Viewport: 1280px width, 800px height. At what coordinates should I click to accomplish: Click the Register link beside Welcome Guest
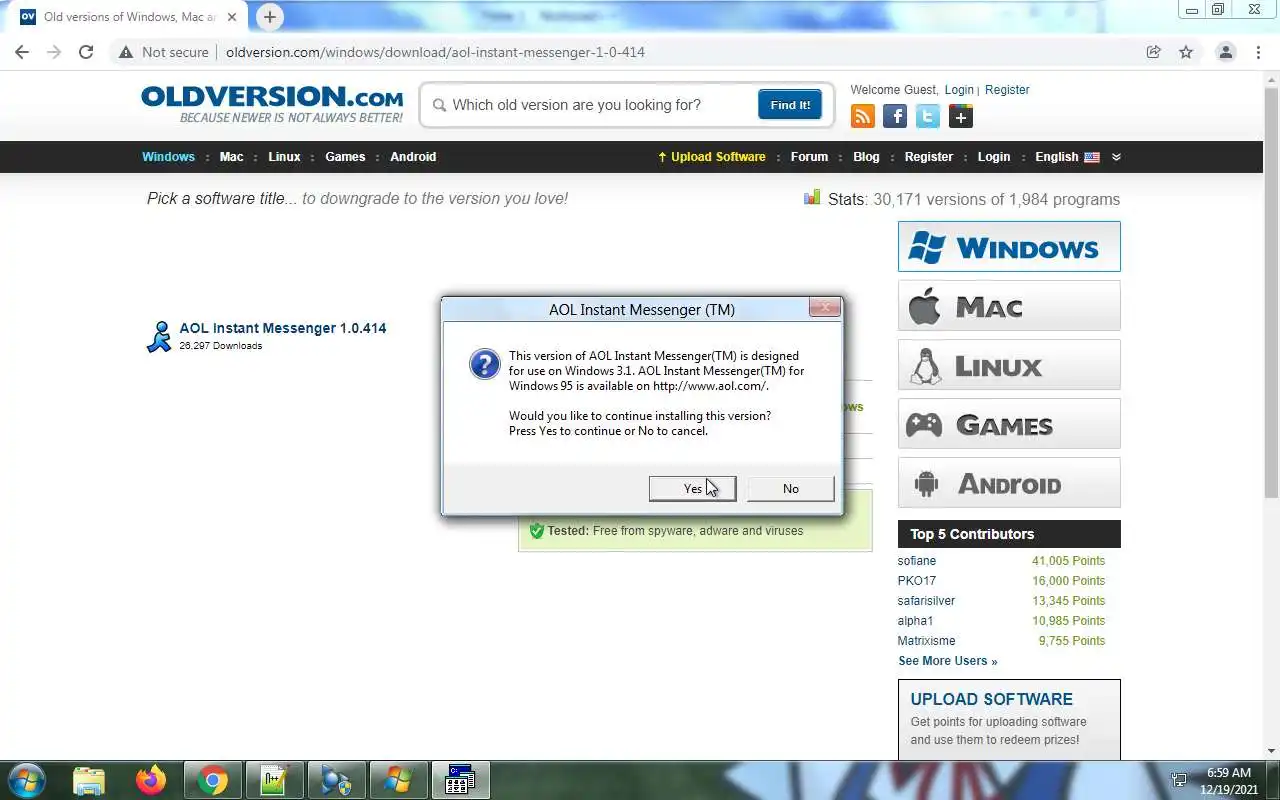point(1007,90)
